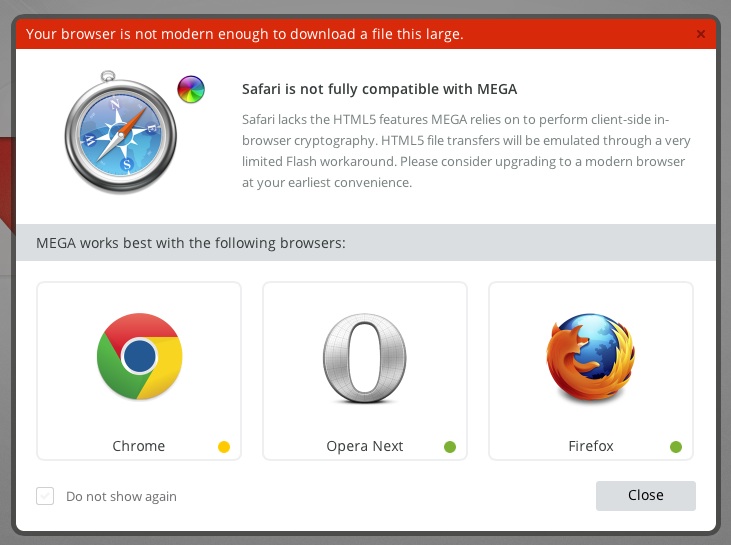
Task: Click the Safari compass icon
Action: point(121,132)
